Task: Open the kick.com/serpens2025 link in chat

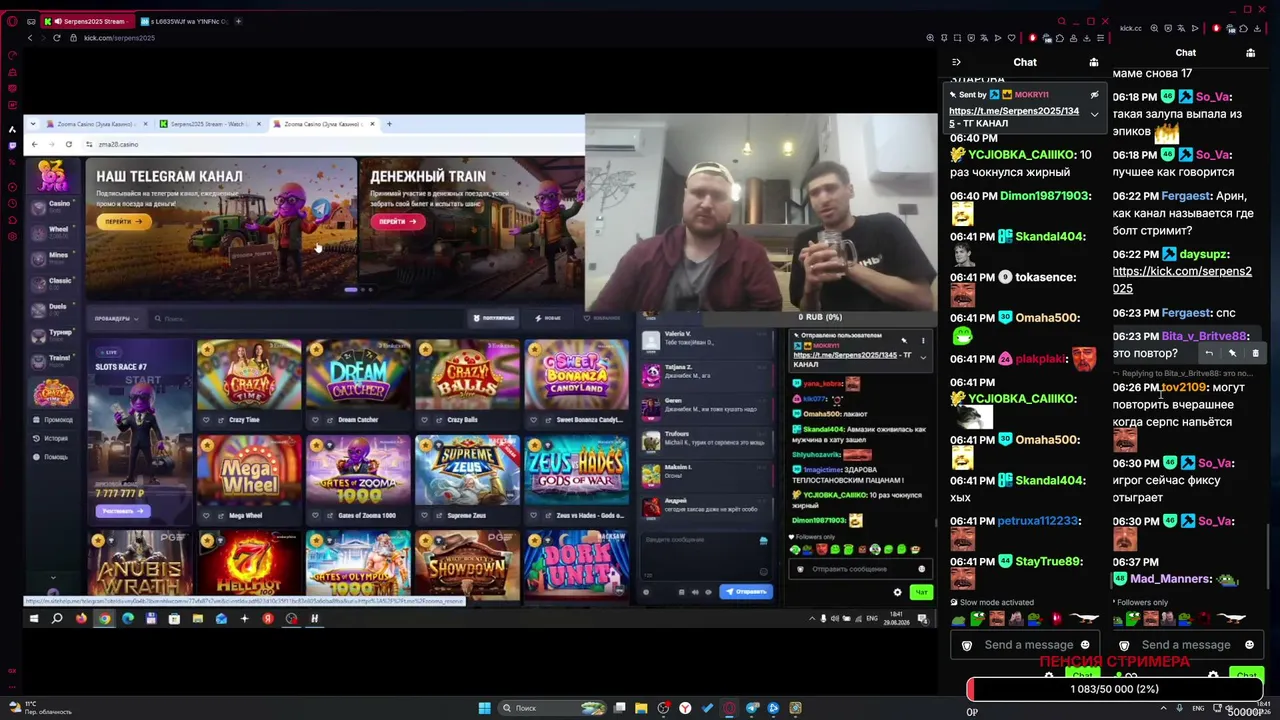Action: click(x=1182, y=280)
